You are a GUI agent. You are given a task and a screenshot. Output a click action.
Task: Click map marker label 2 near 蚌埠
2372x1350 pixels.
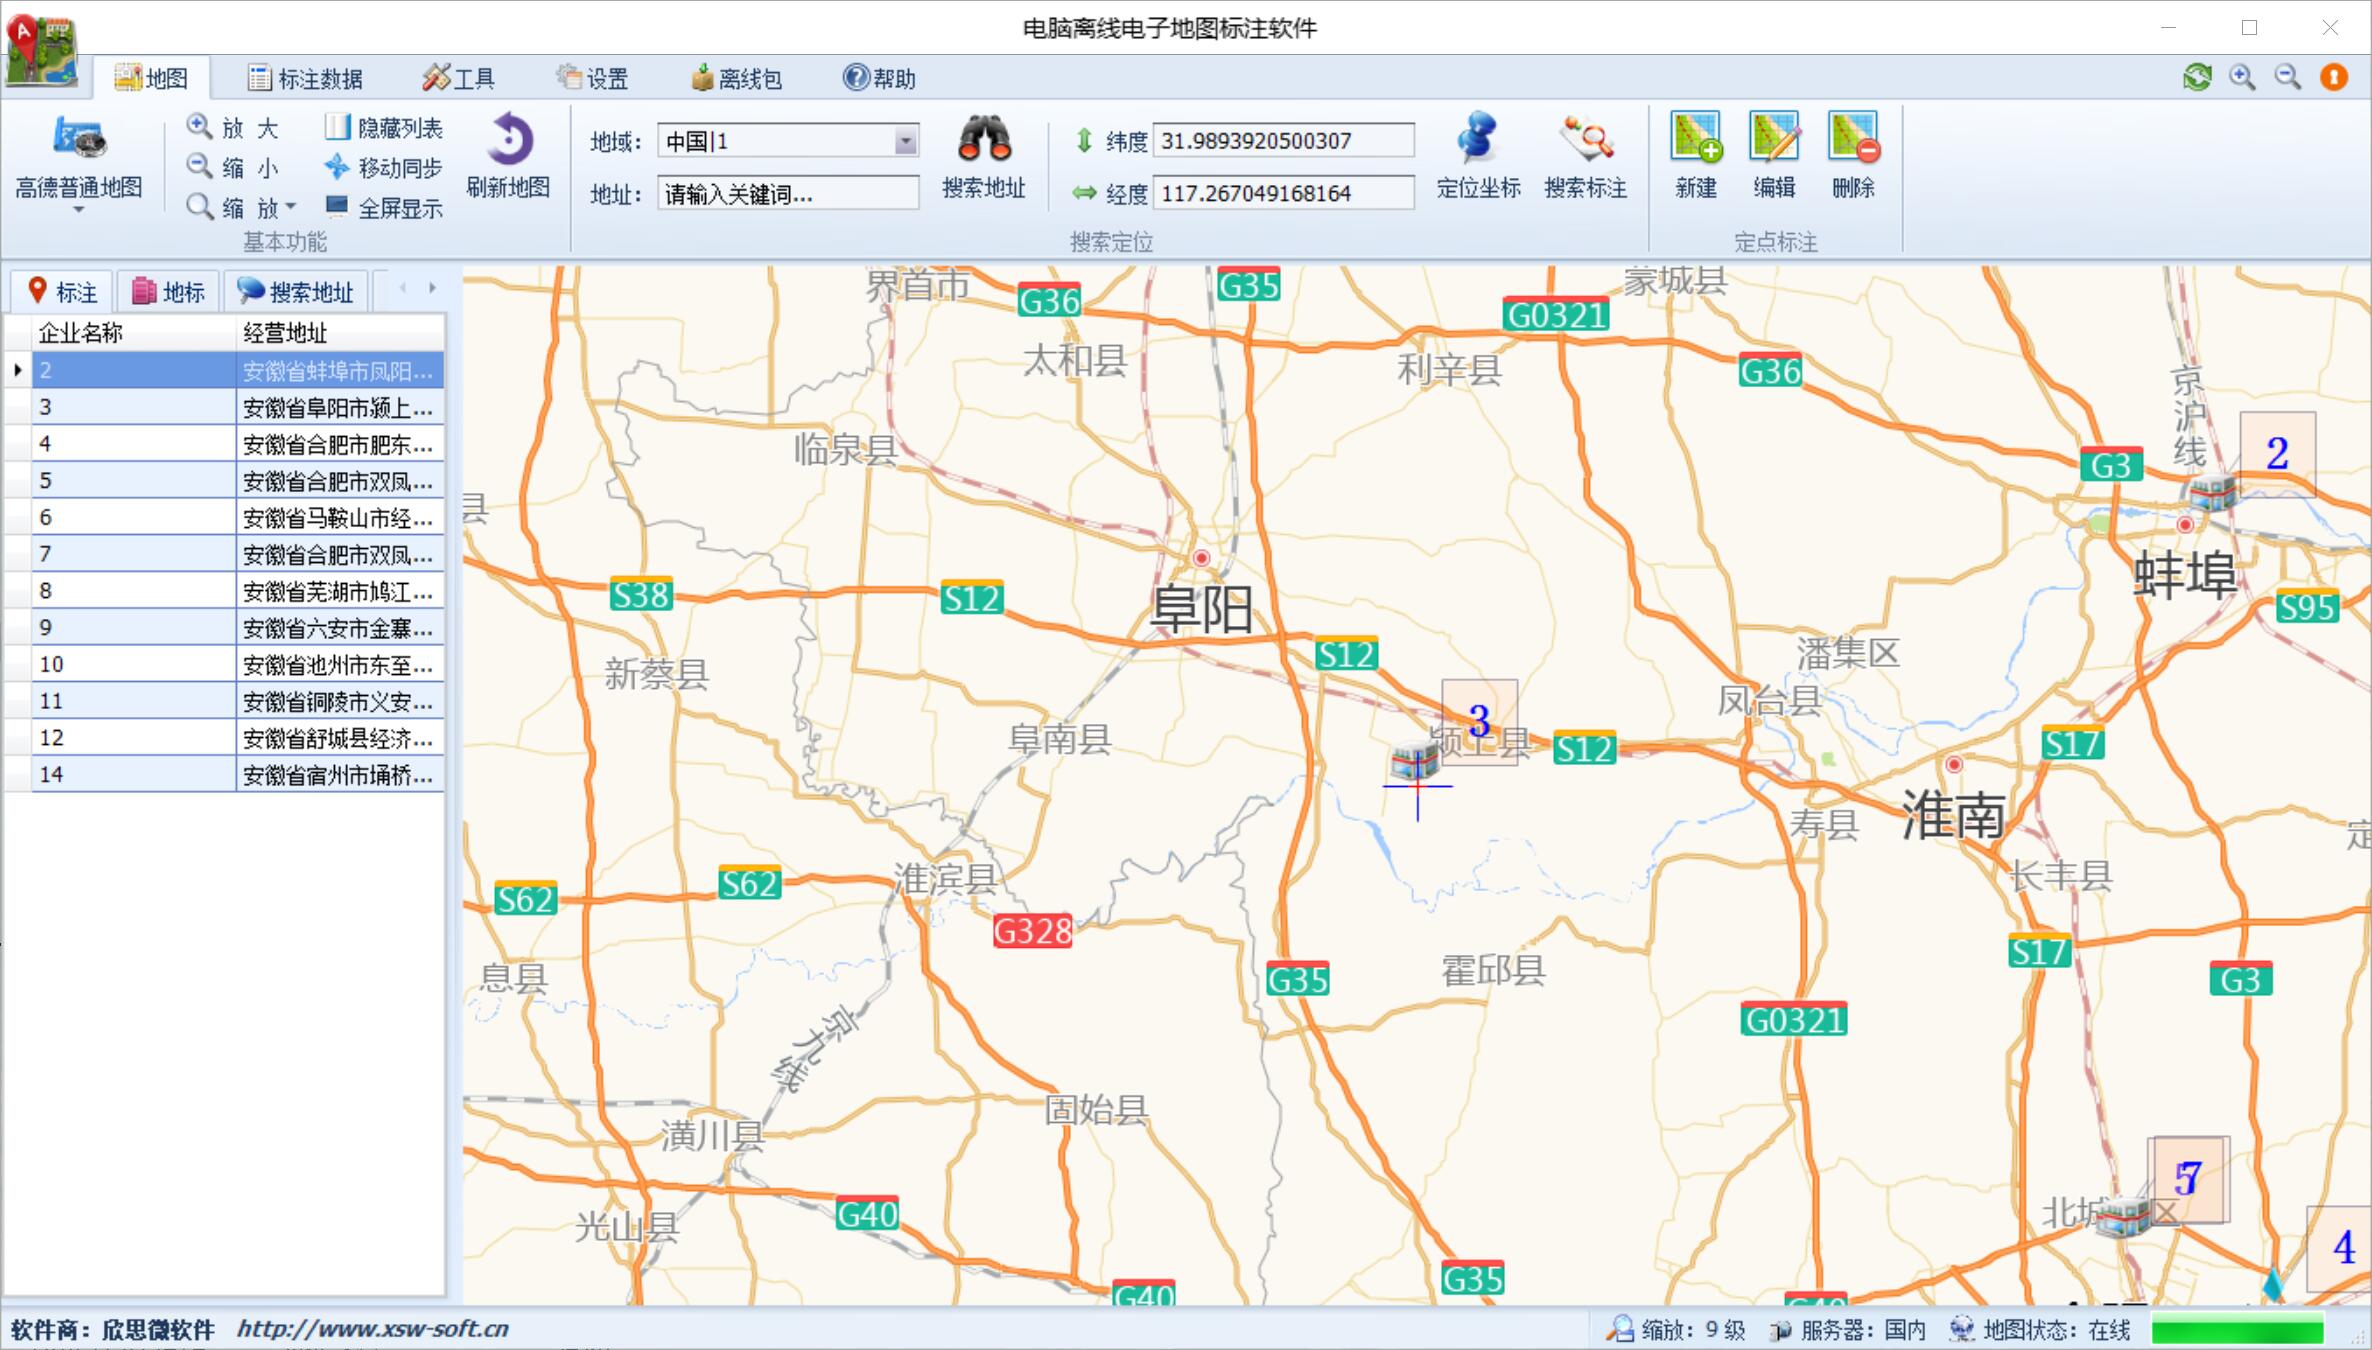point(2277,454)
